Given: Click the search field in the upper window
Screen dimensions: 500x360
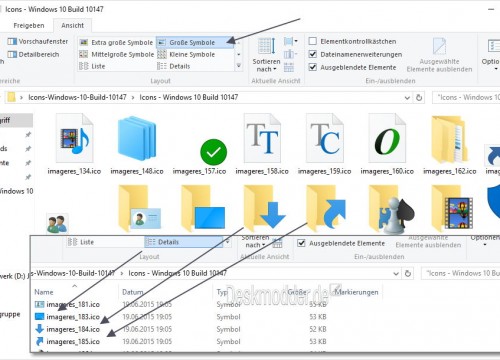Looking at the screenshot, I should pos(467,97).
